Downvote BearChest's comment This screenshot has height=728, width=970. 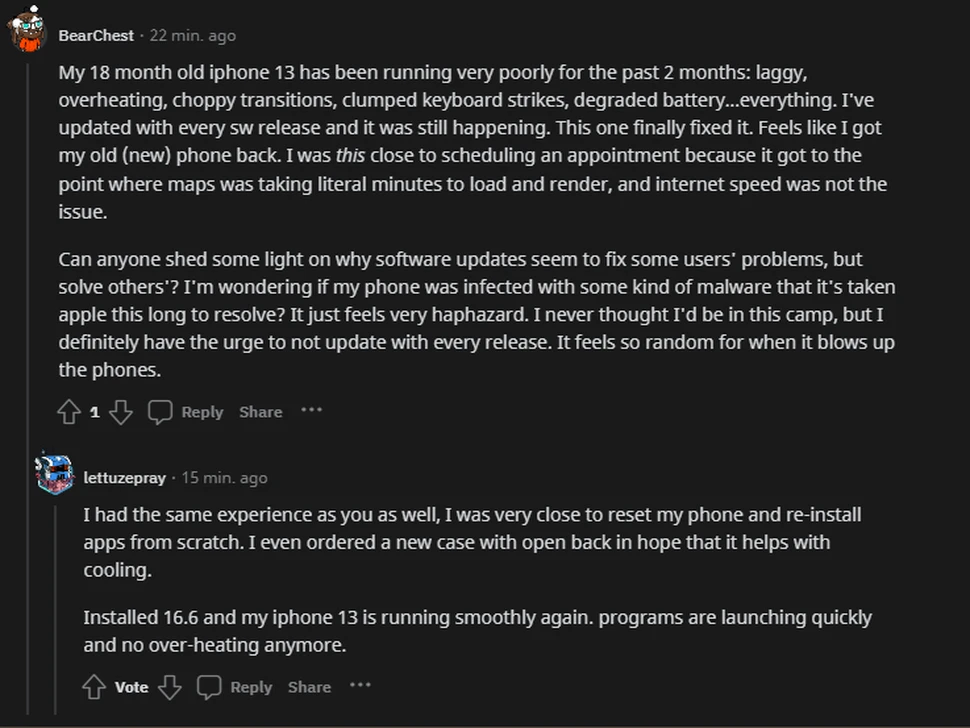(121, 412)
